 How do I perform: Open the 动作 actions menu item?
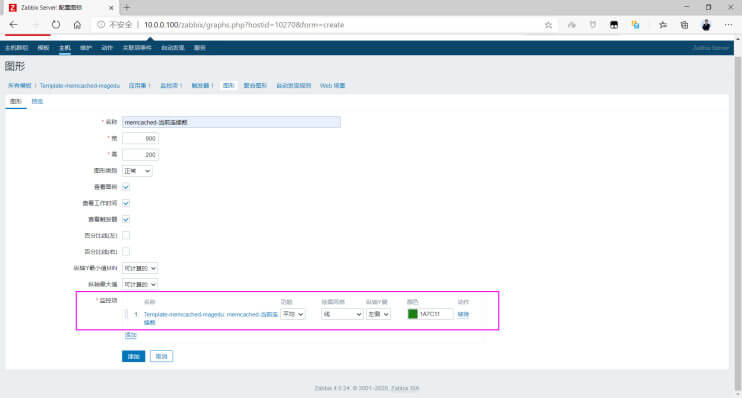coord(107,48)
